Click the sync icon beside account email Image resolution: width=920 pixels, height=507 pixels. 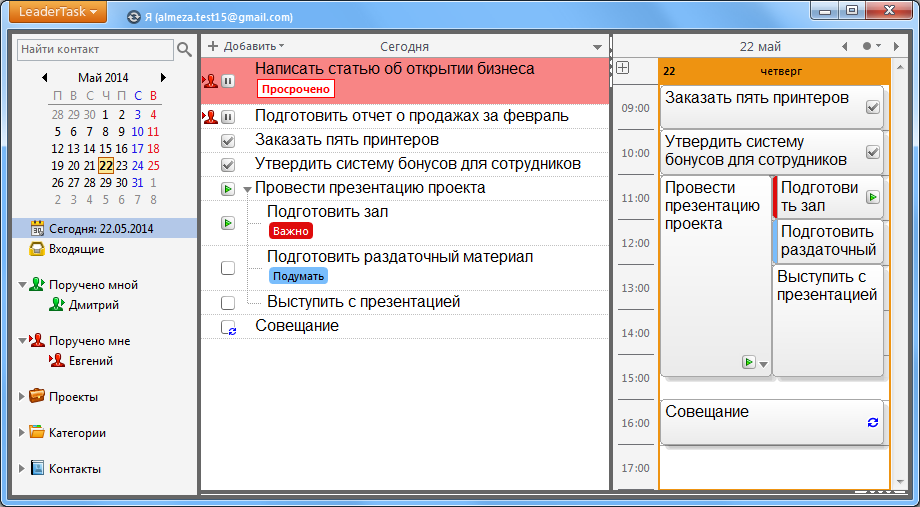pos(134,17)
